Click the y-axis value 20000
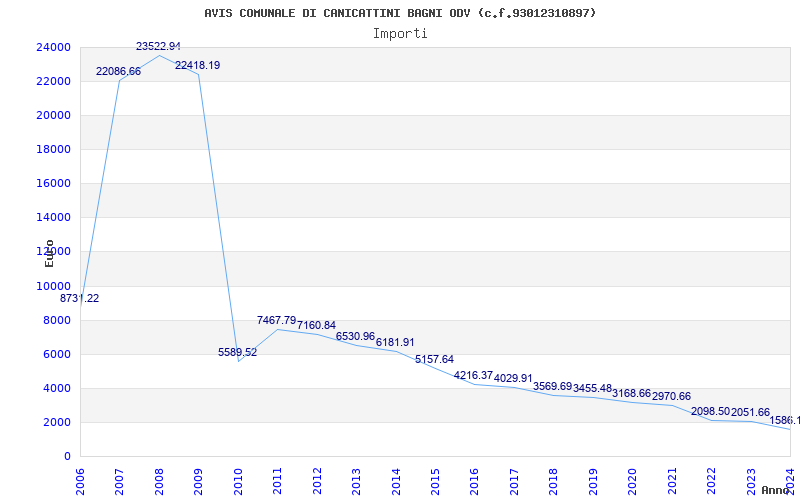 coord(53,115)
